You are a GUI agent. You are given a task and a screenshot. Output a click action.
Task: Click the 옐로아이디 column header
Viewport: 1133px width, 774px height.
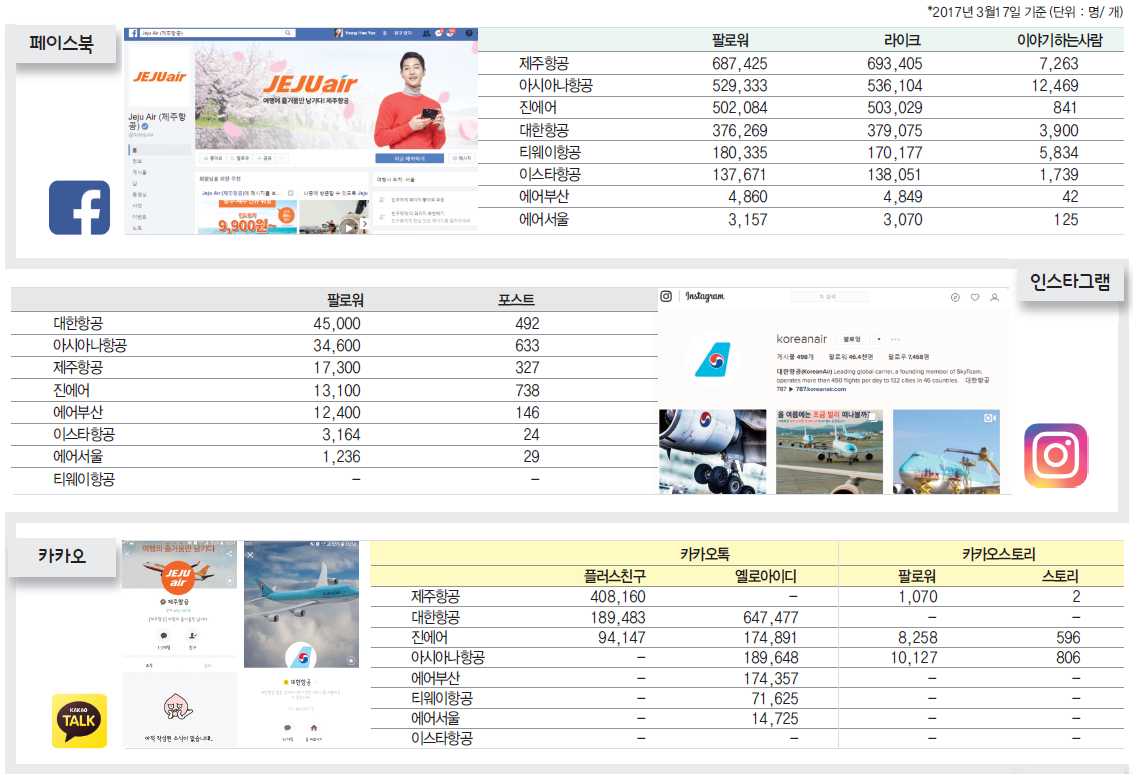coord(766,576)
